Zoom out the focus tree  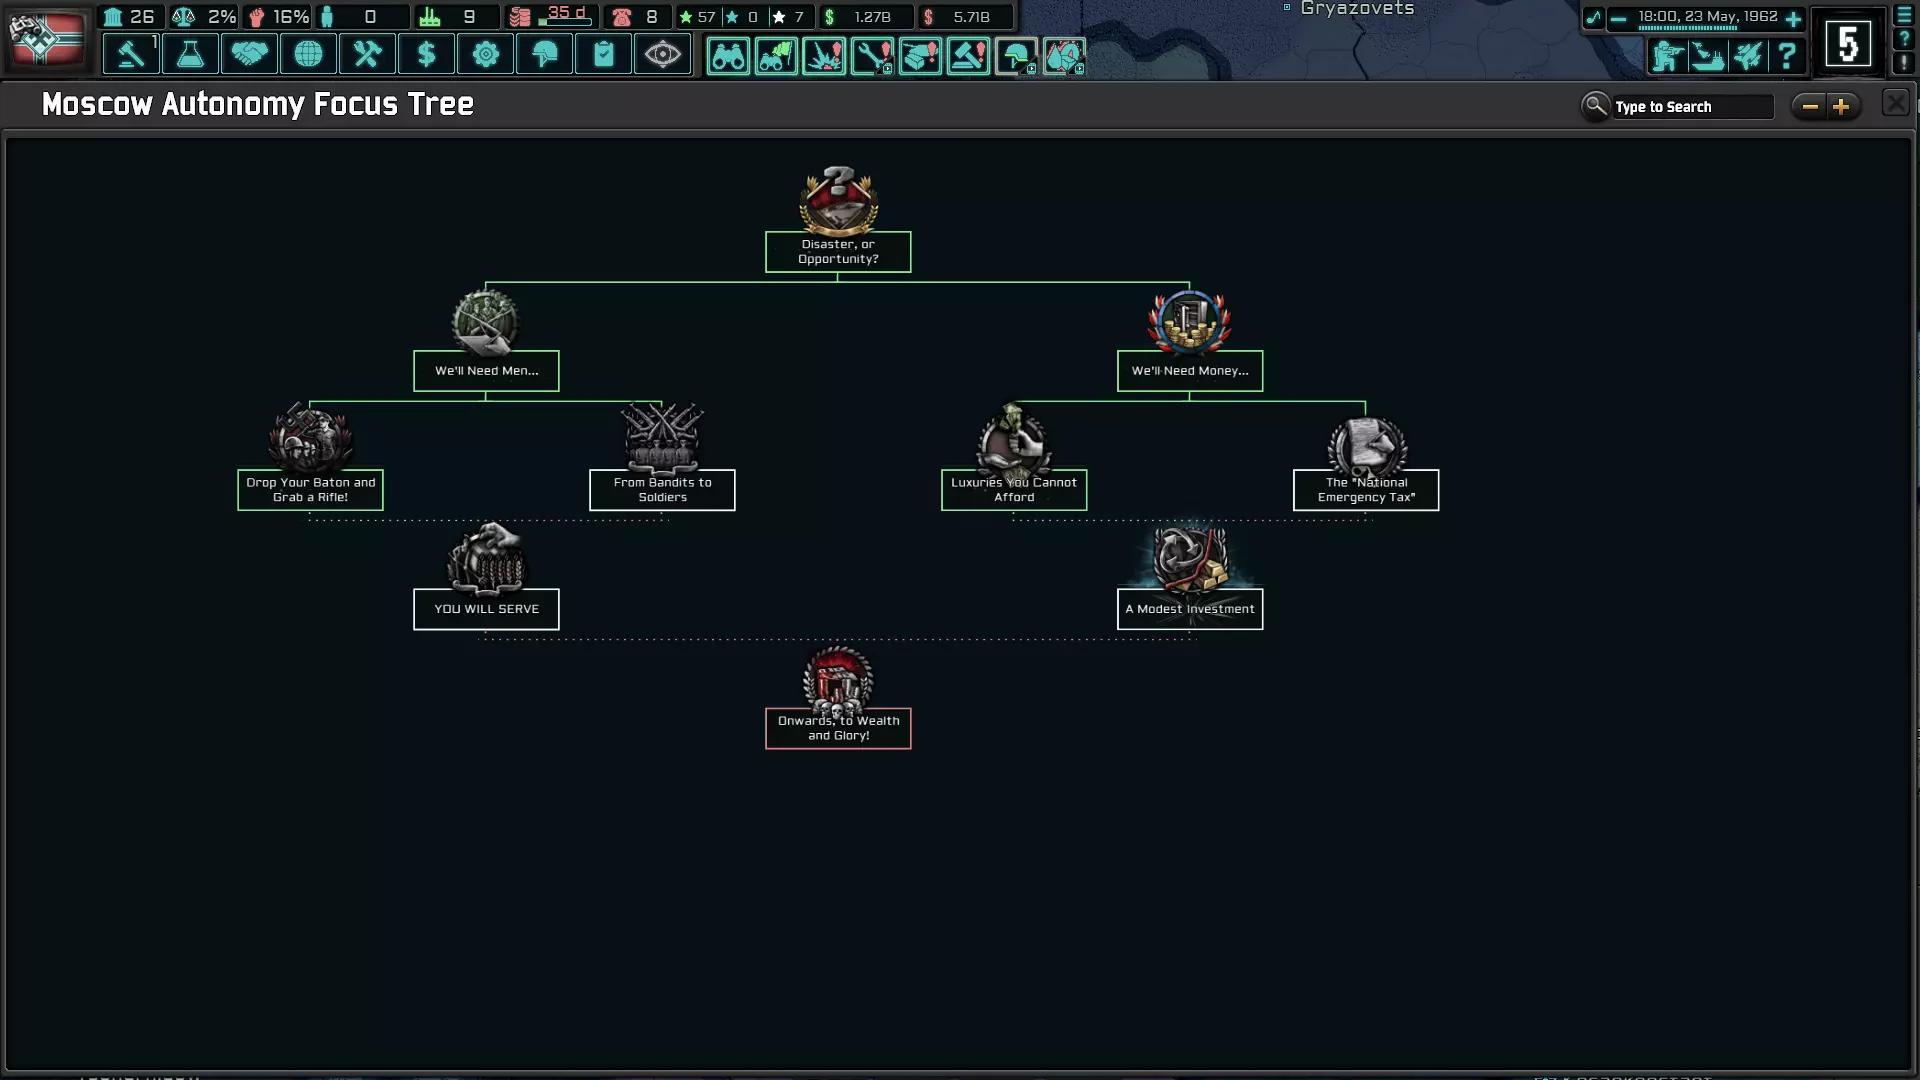tap(1809, 106)
